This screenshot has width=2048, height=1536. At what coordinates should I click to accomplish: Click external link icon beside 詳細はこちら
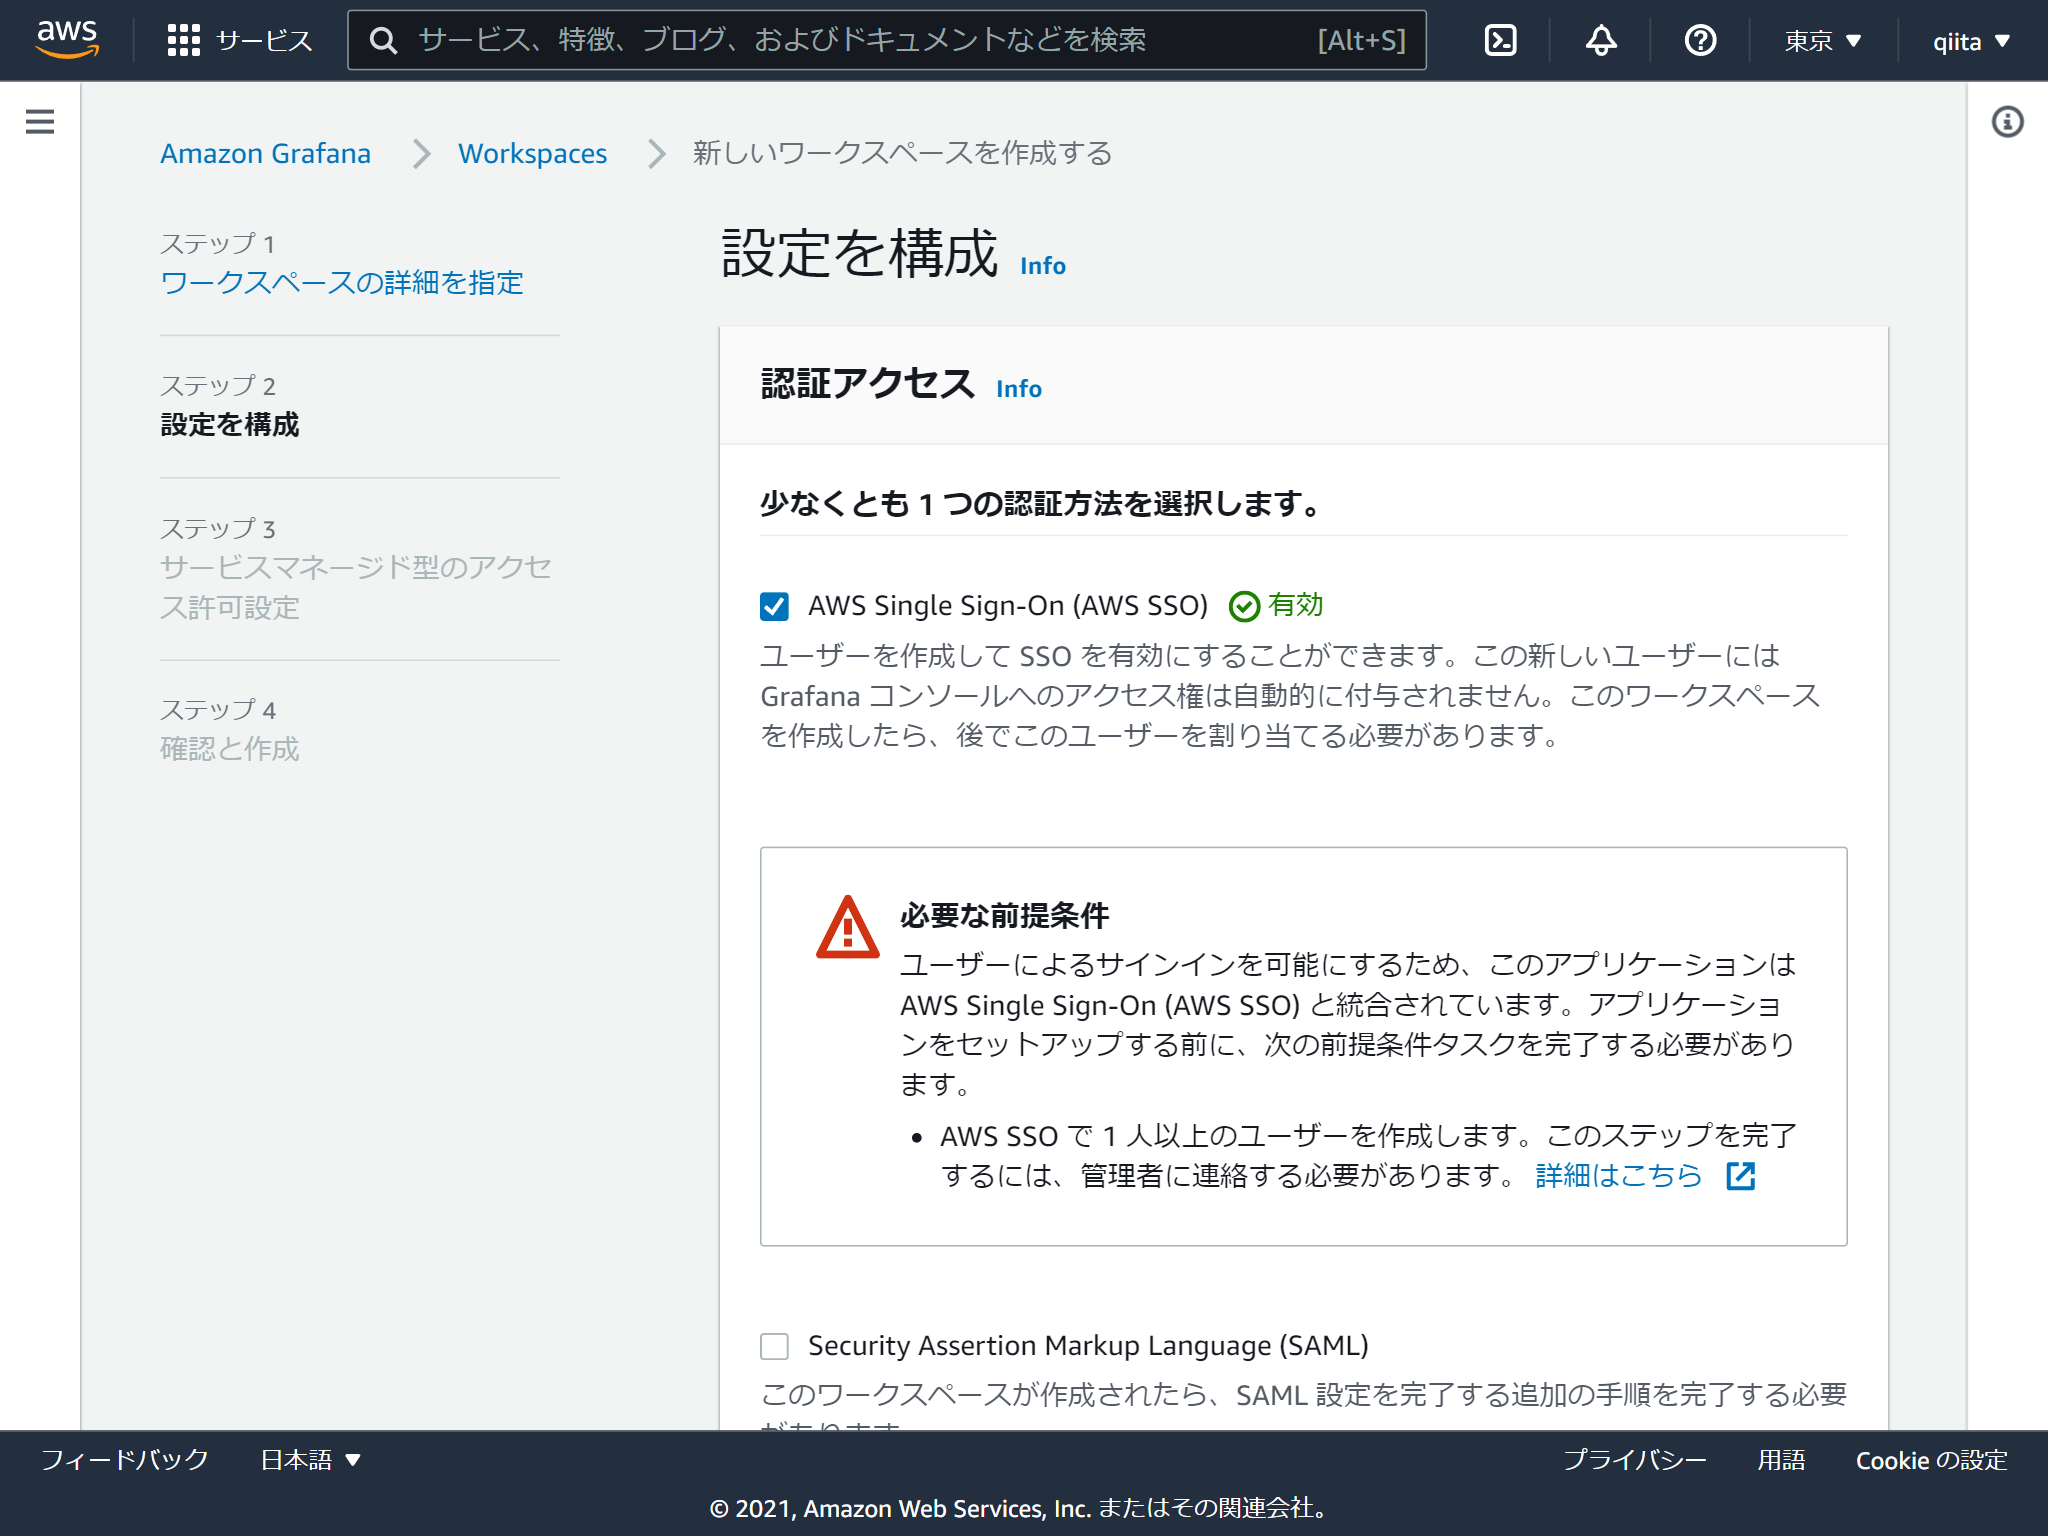pyautogui.click(x=1741, y=1176)
